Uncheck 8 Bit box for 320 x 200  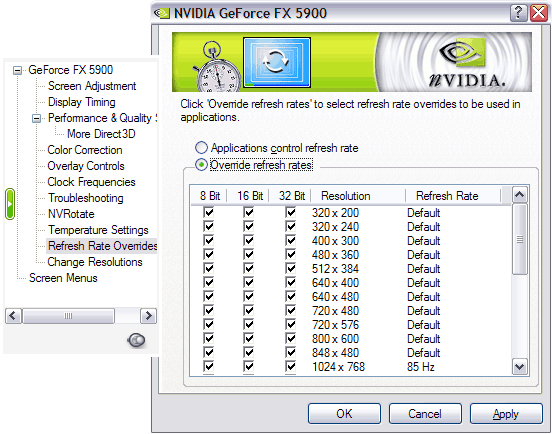[x=208, y=213]
